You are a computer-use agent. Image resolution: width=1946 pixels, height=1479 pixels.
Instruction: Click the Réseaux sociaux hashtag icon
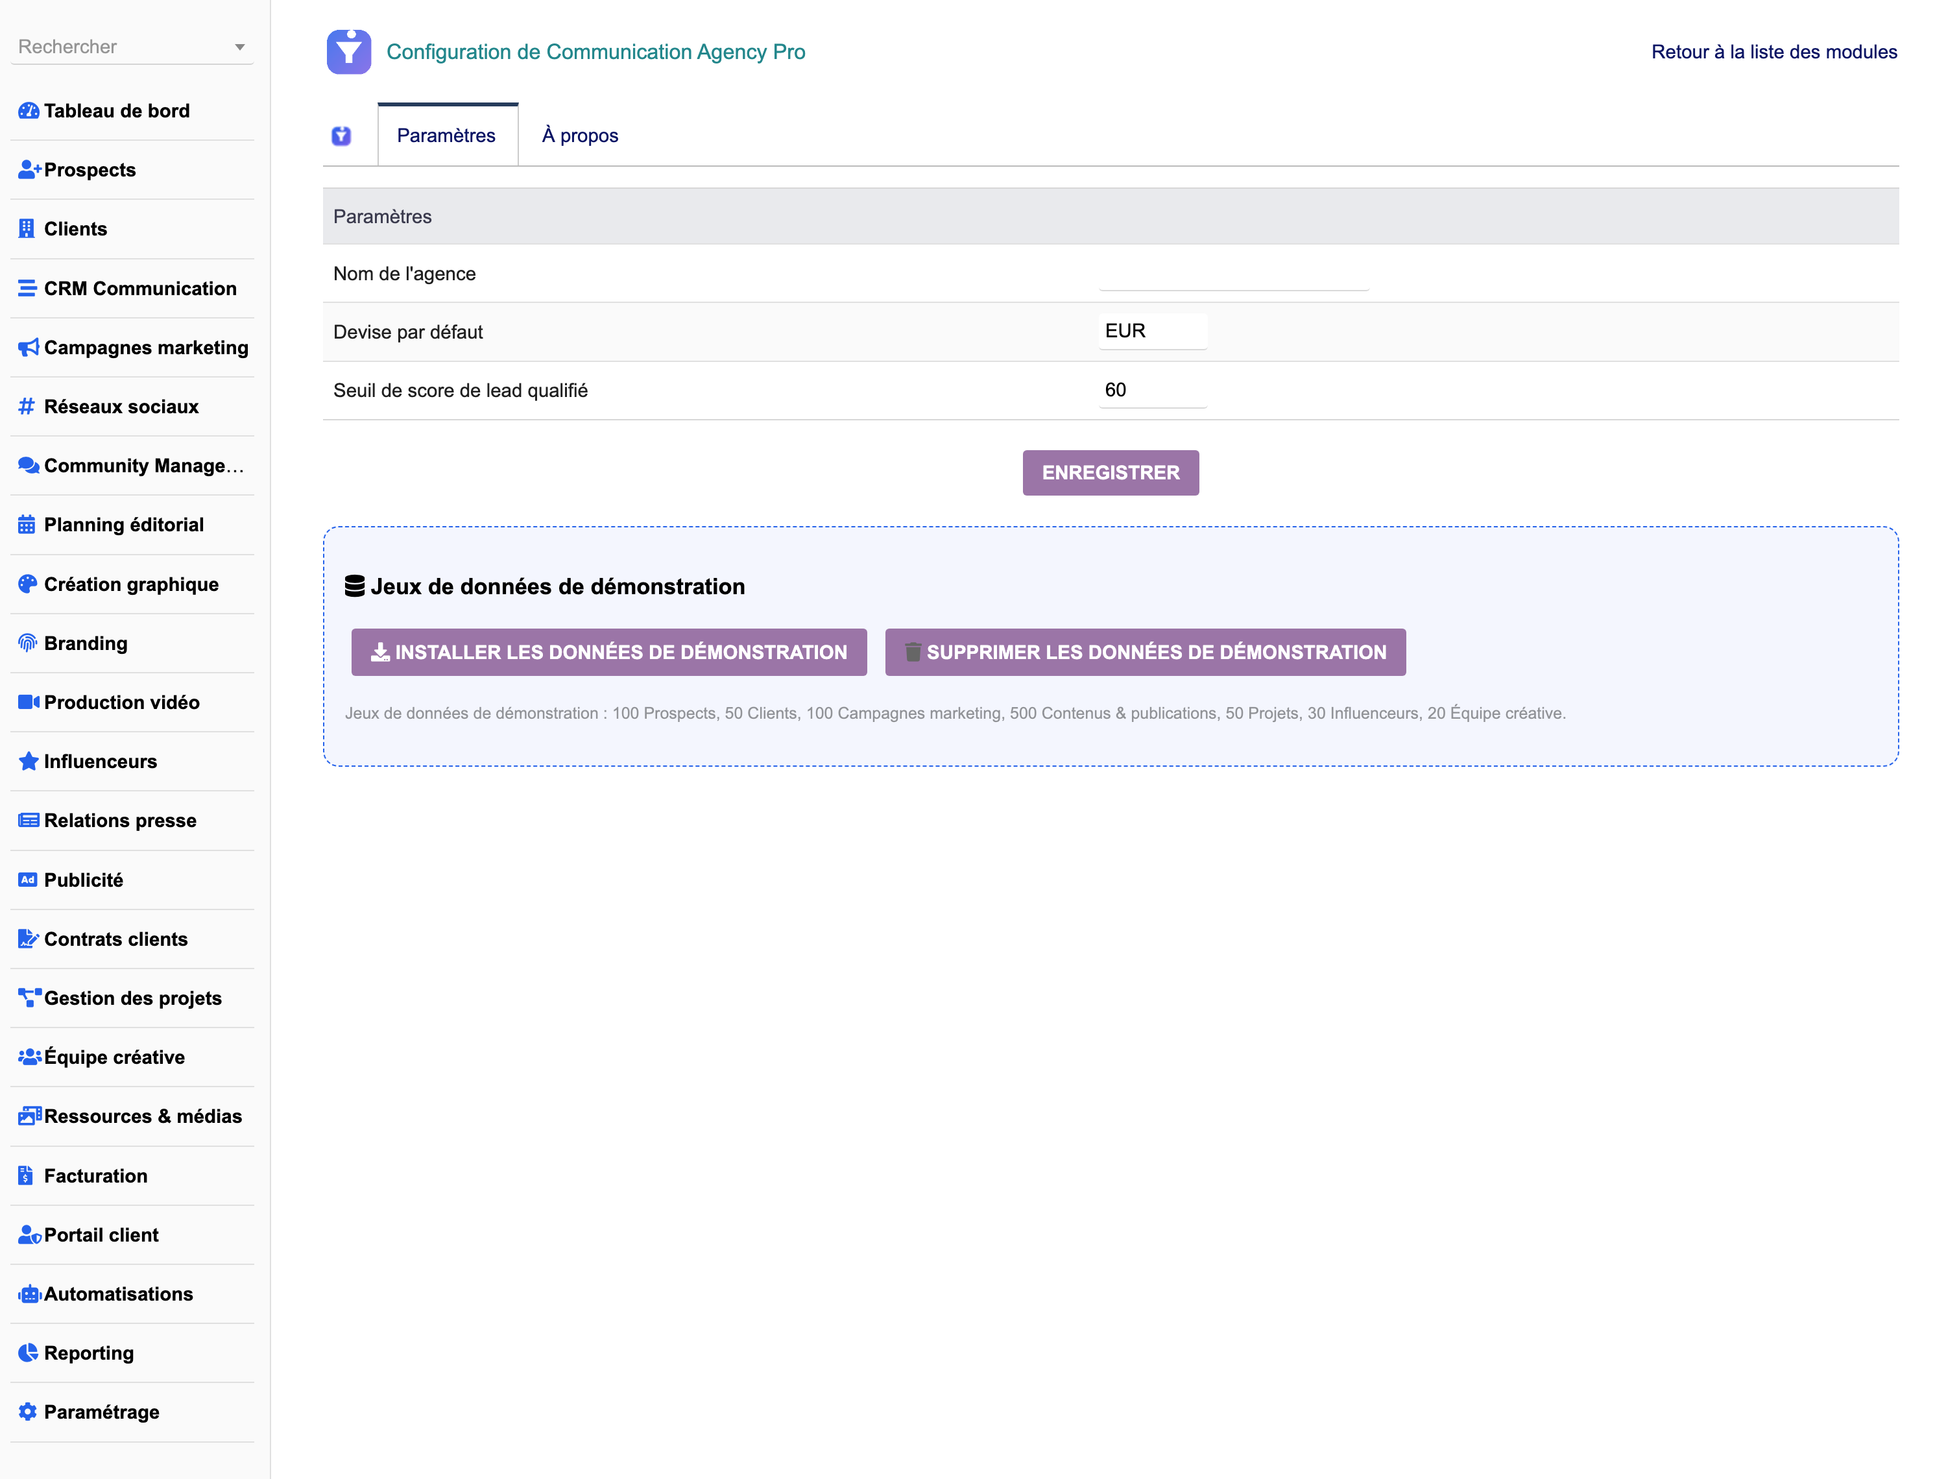click(x=27, y=406)
